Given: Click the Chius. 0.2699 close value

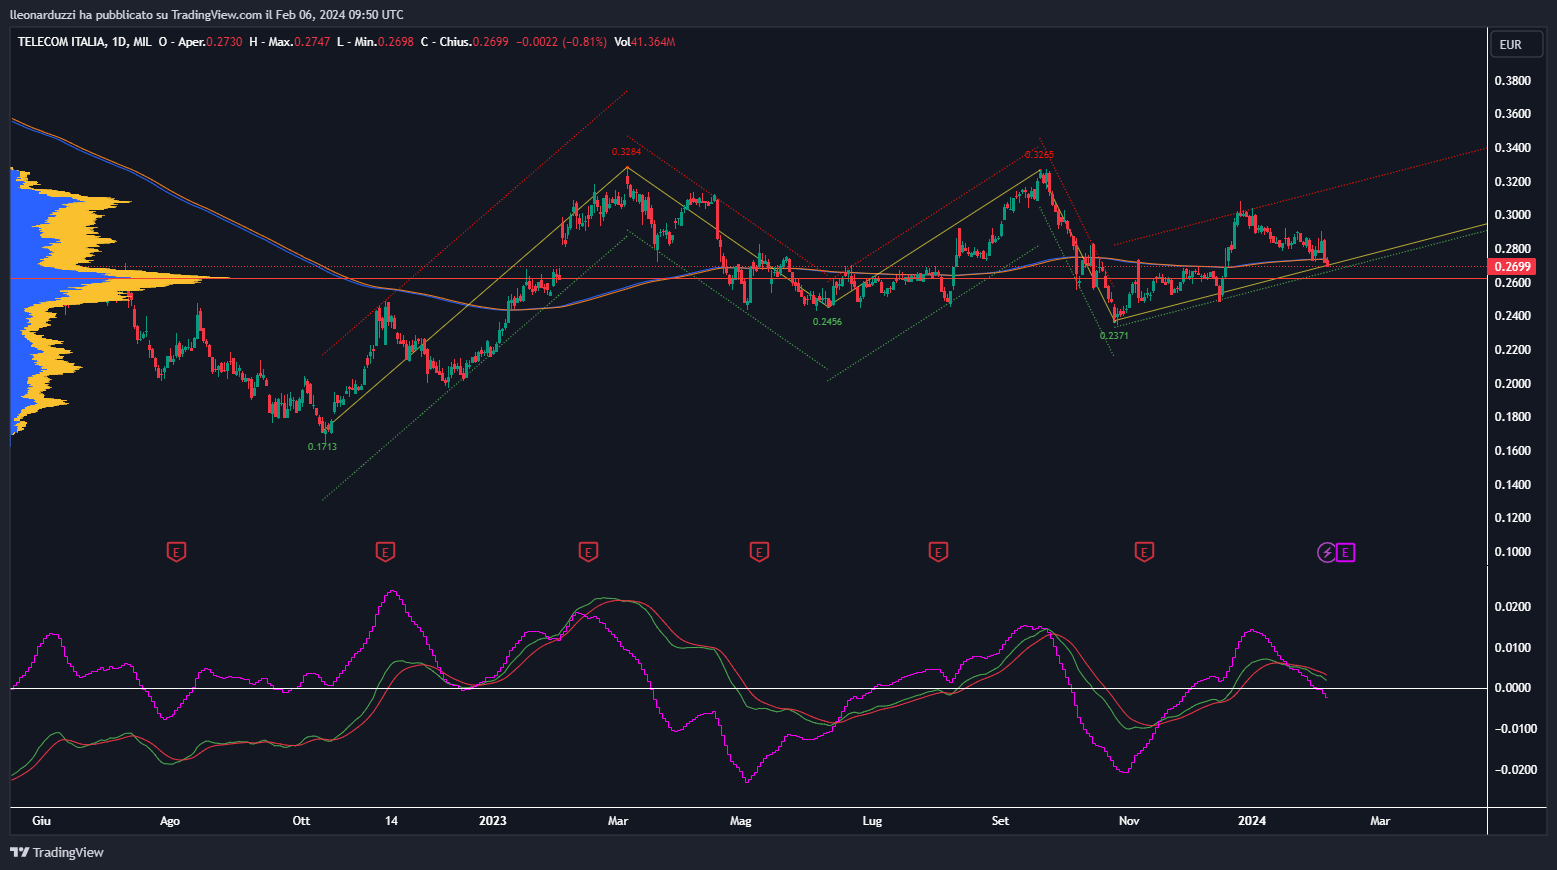Looking at the screenshot, I should (474, 42).
